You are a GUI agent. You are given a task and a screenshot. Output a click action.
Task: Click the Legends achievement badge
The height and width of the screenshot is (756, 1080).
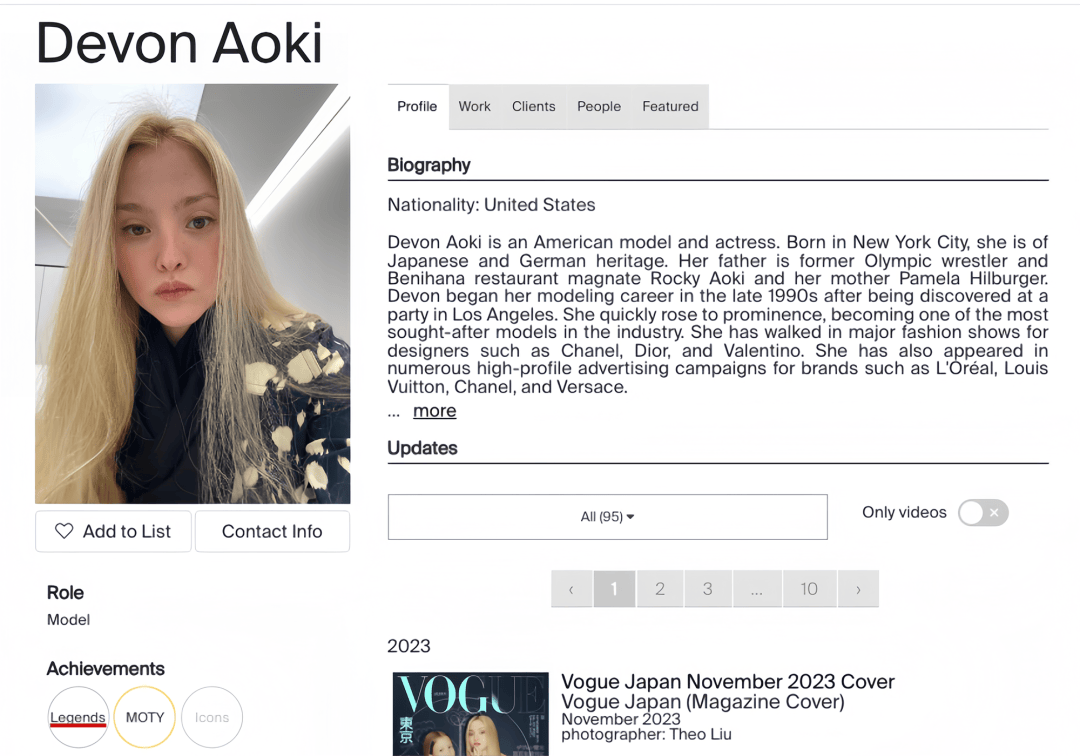pyautogui.click(x=78, y=717)
